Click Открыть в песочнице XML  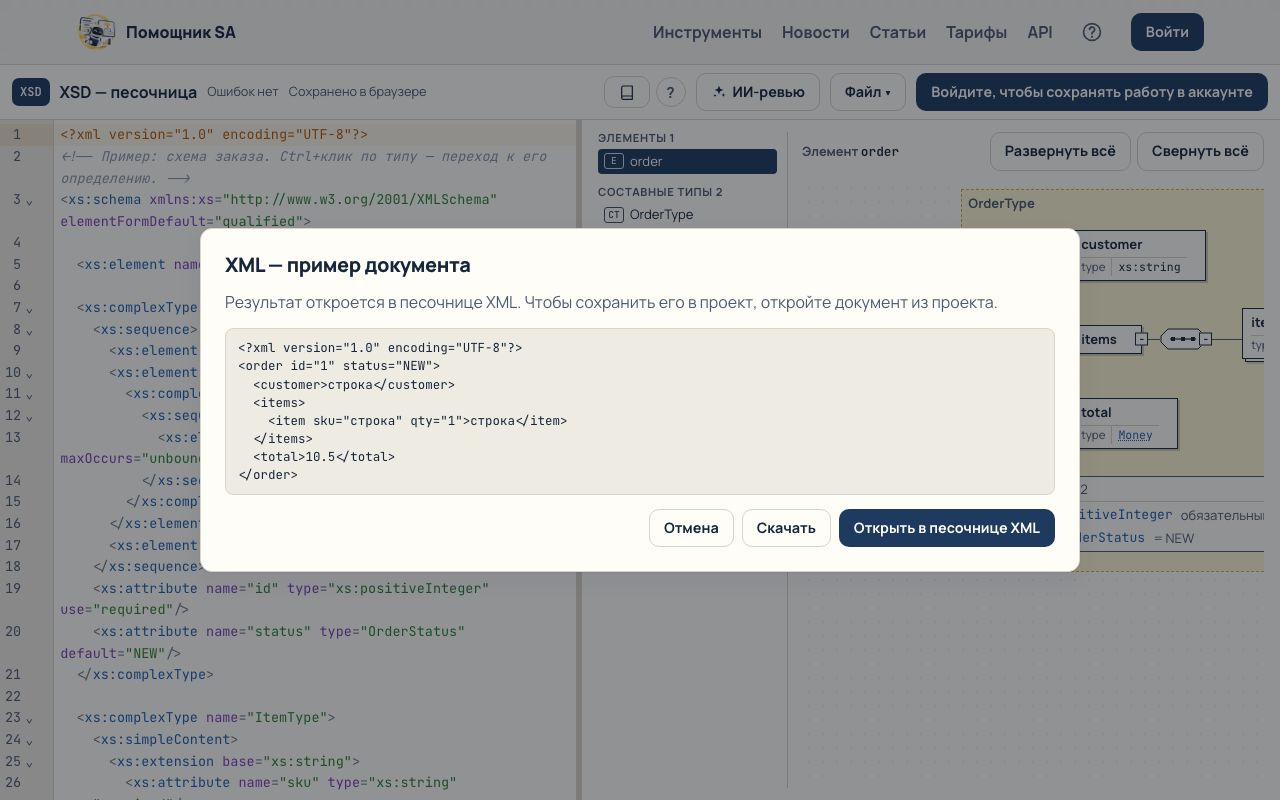pyautogui.click(x=946, y=528)
